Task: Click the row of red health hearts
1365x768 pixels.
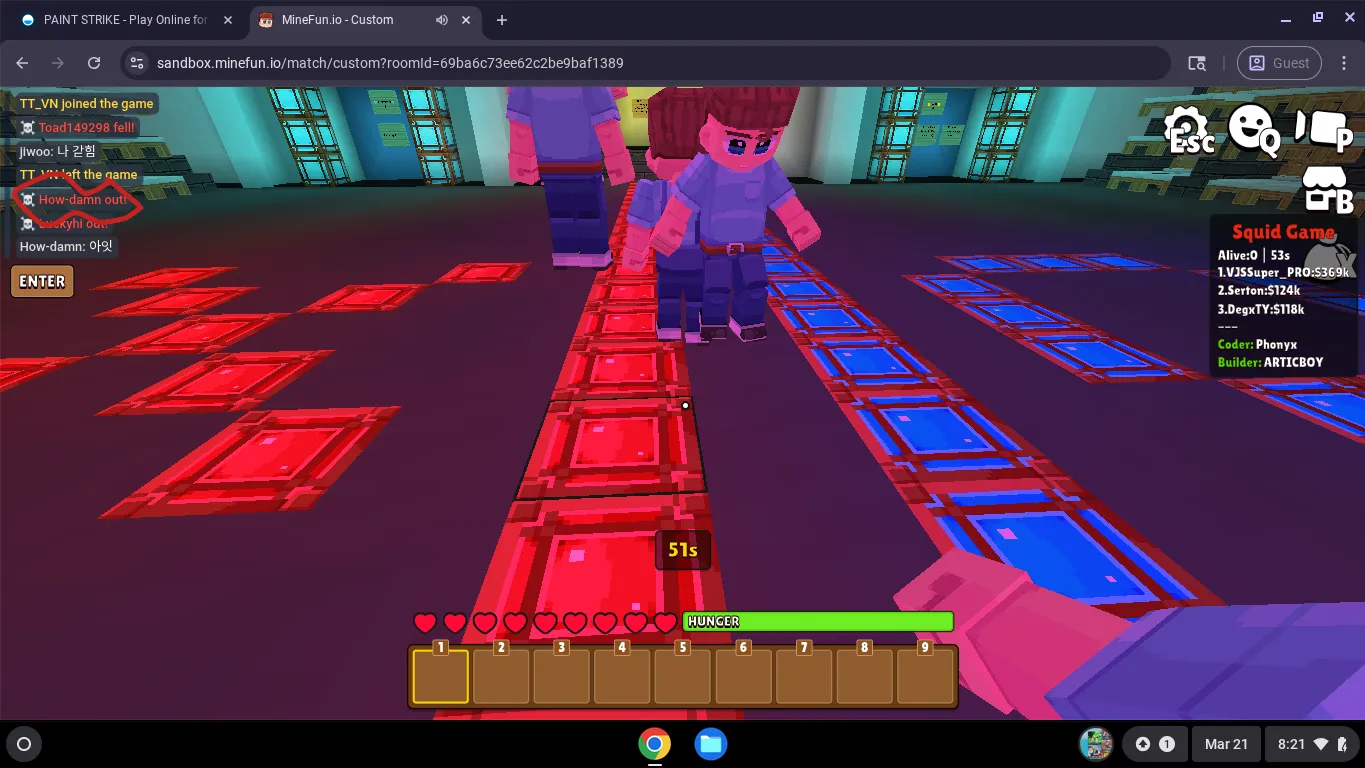Action: coord(545,623)
